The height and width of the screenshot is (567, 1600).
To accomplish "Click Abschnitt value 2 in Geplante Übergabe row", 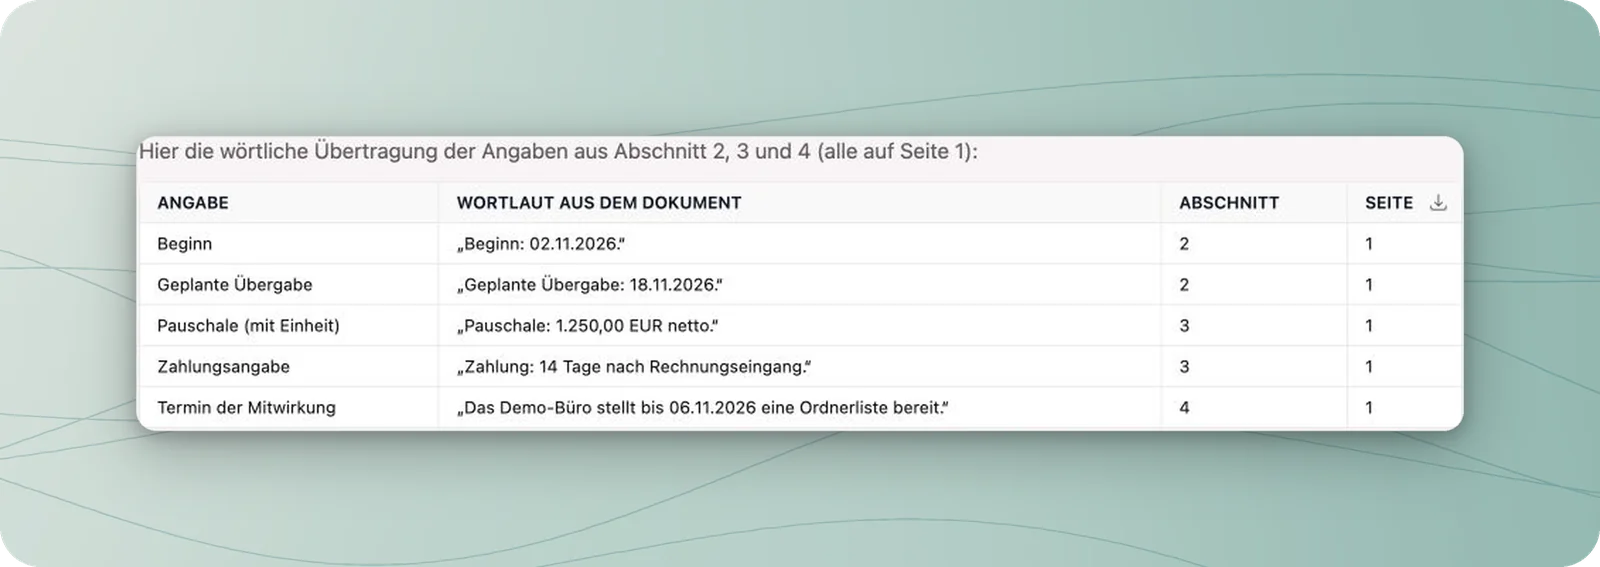I will [1184, 285].
